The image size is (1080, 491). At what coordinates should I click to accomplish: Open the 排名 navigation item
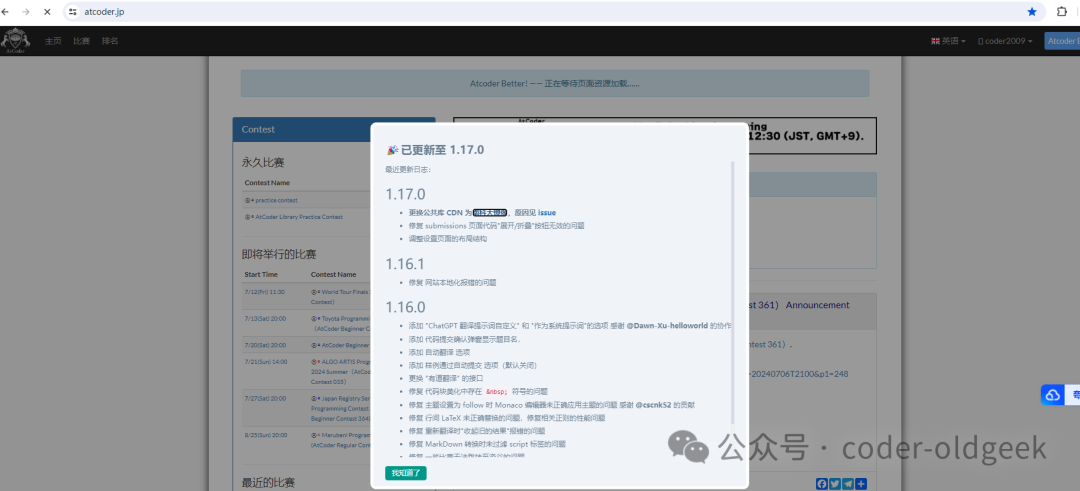click(x=110, y=41)
